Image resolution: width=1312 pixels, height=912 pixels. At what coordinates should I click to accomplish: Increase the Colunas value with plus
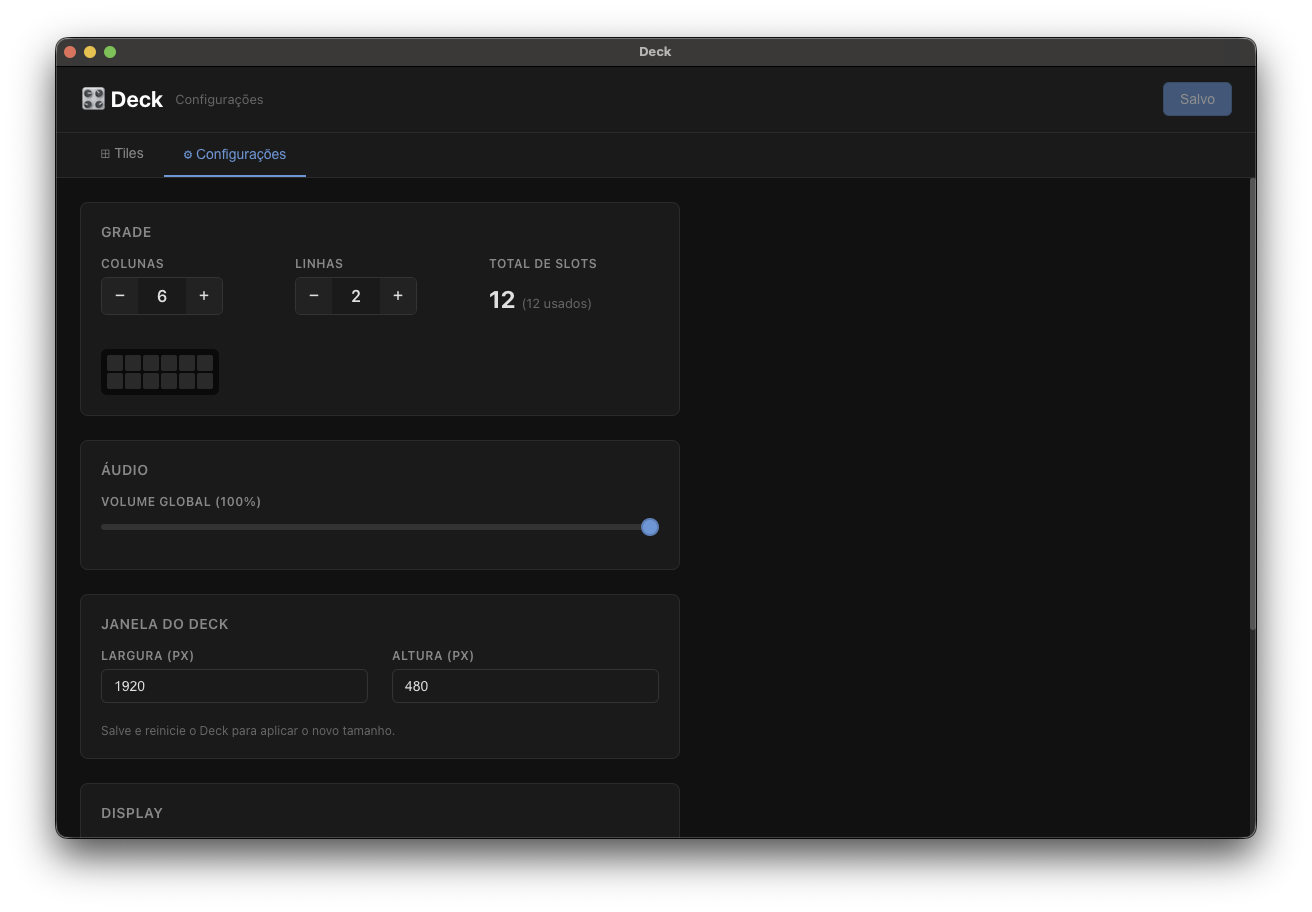[x=204, y=296]
